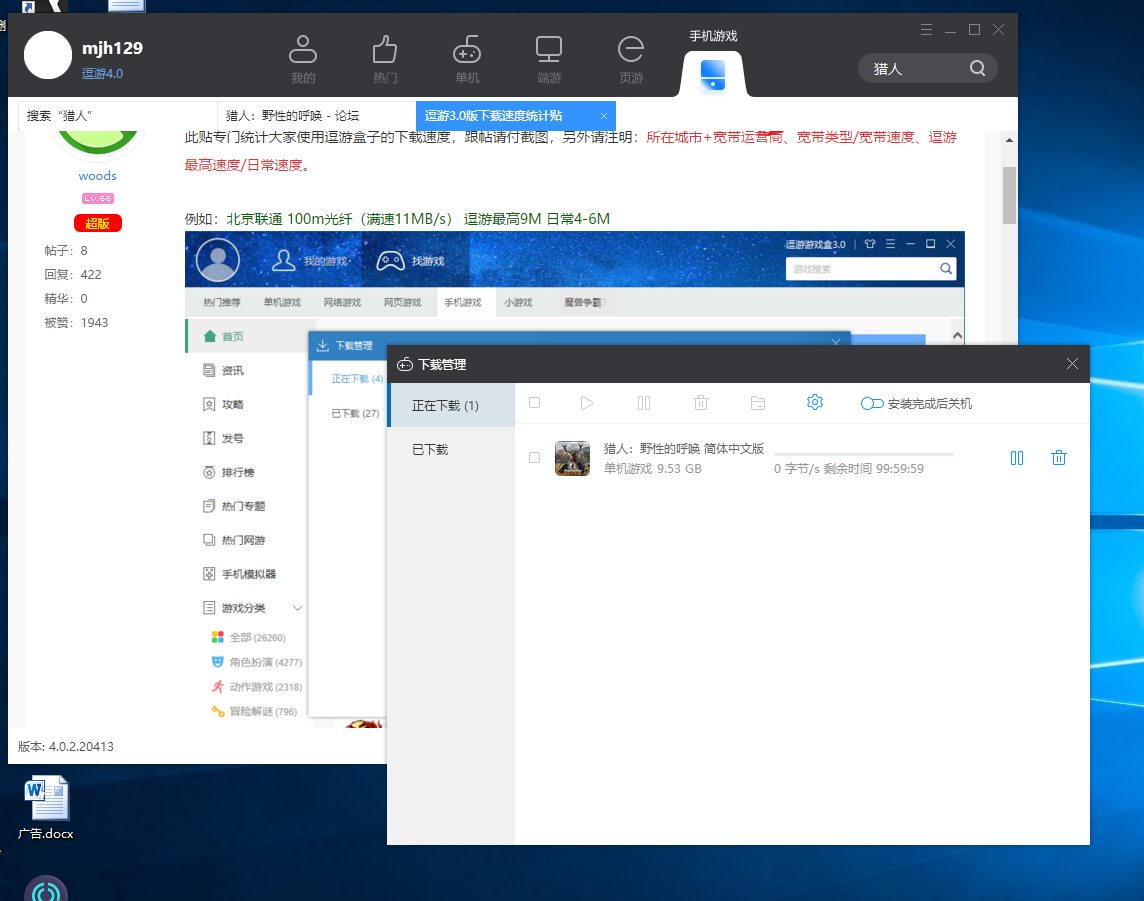Click the 下载管理 title gamepad icon
Image resolution: width=1144 pixels, height=901 pixels.
405,365
